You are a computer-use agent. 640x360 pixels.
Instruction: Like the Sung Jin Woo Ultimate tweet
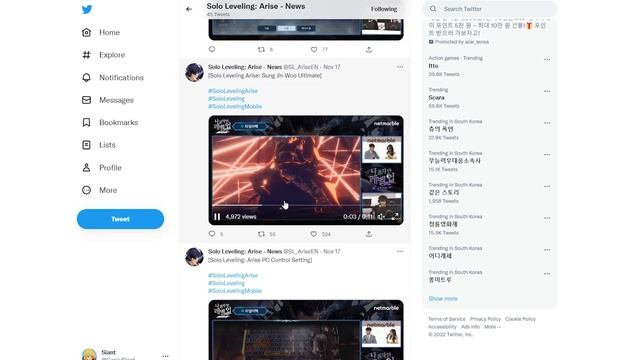click(313, 234)
